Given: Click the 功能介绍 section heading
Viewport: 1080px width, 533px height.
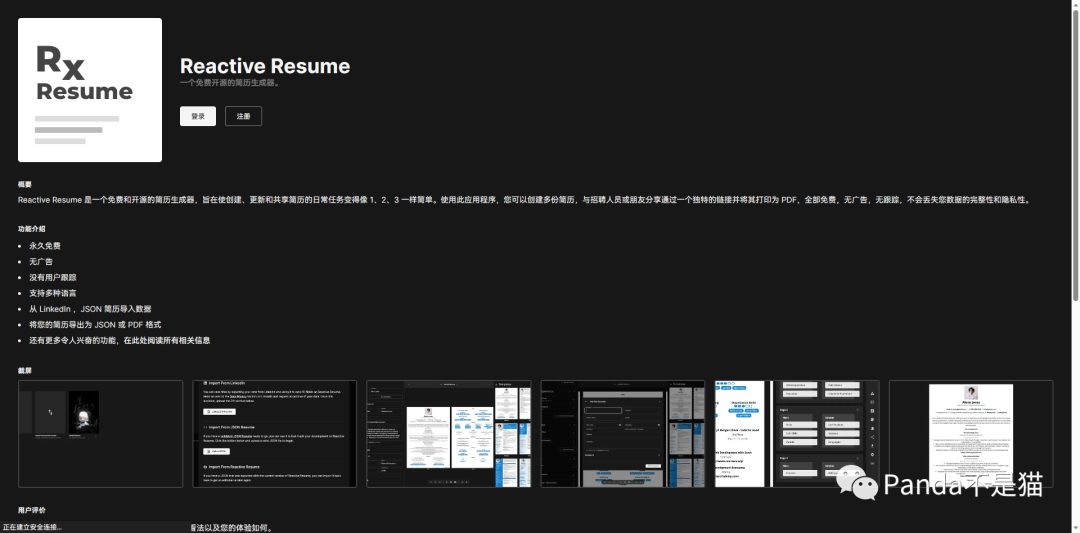Looking at the screenshot, I should point(32,229).
